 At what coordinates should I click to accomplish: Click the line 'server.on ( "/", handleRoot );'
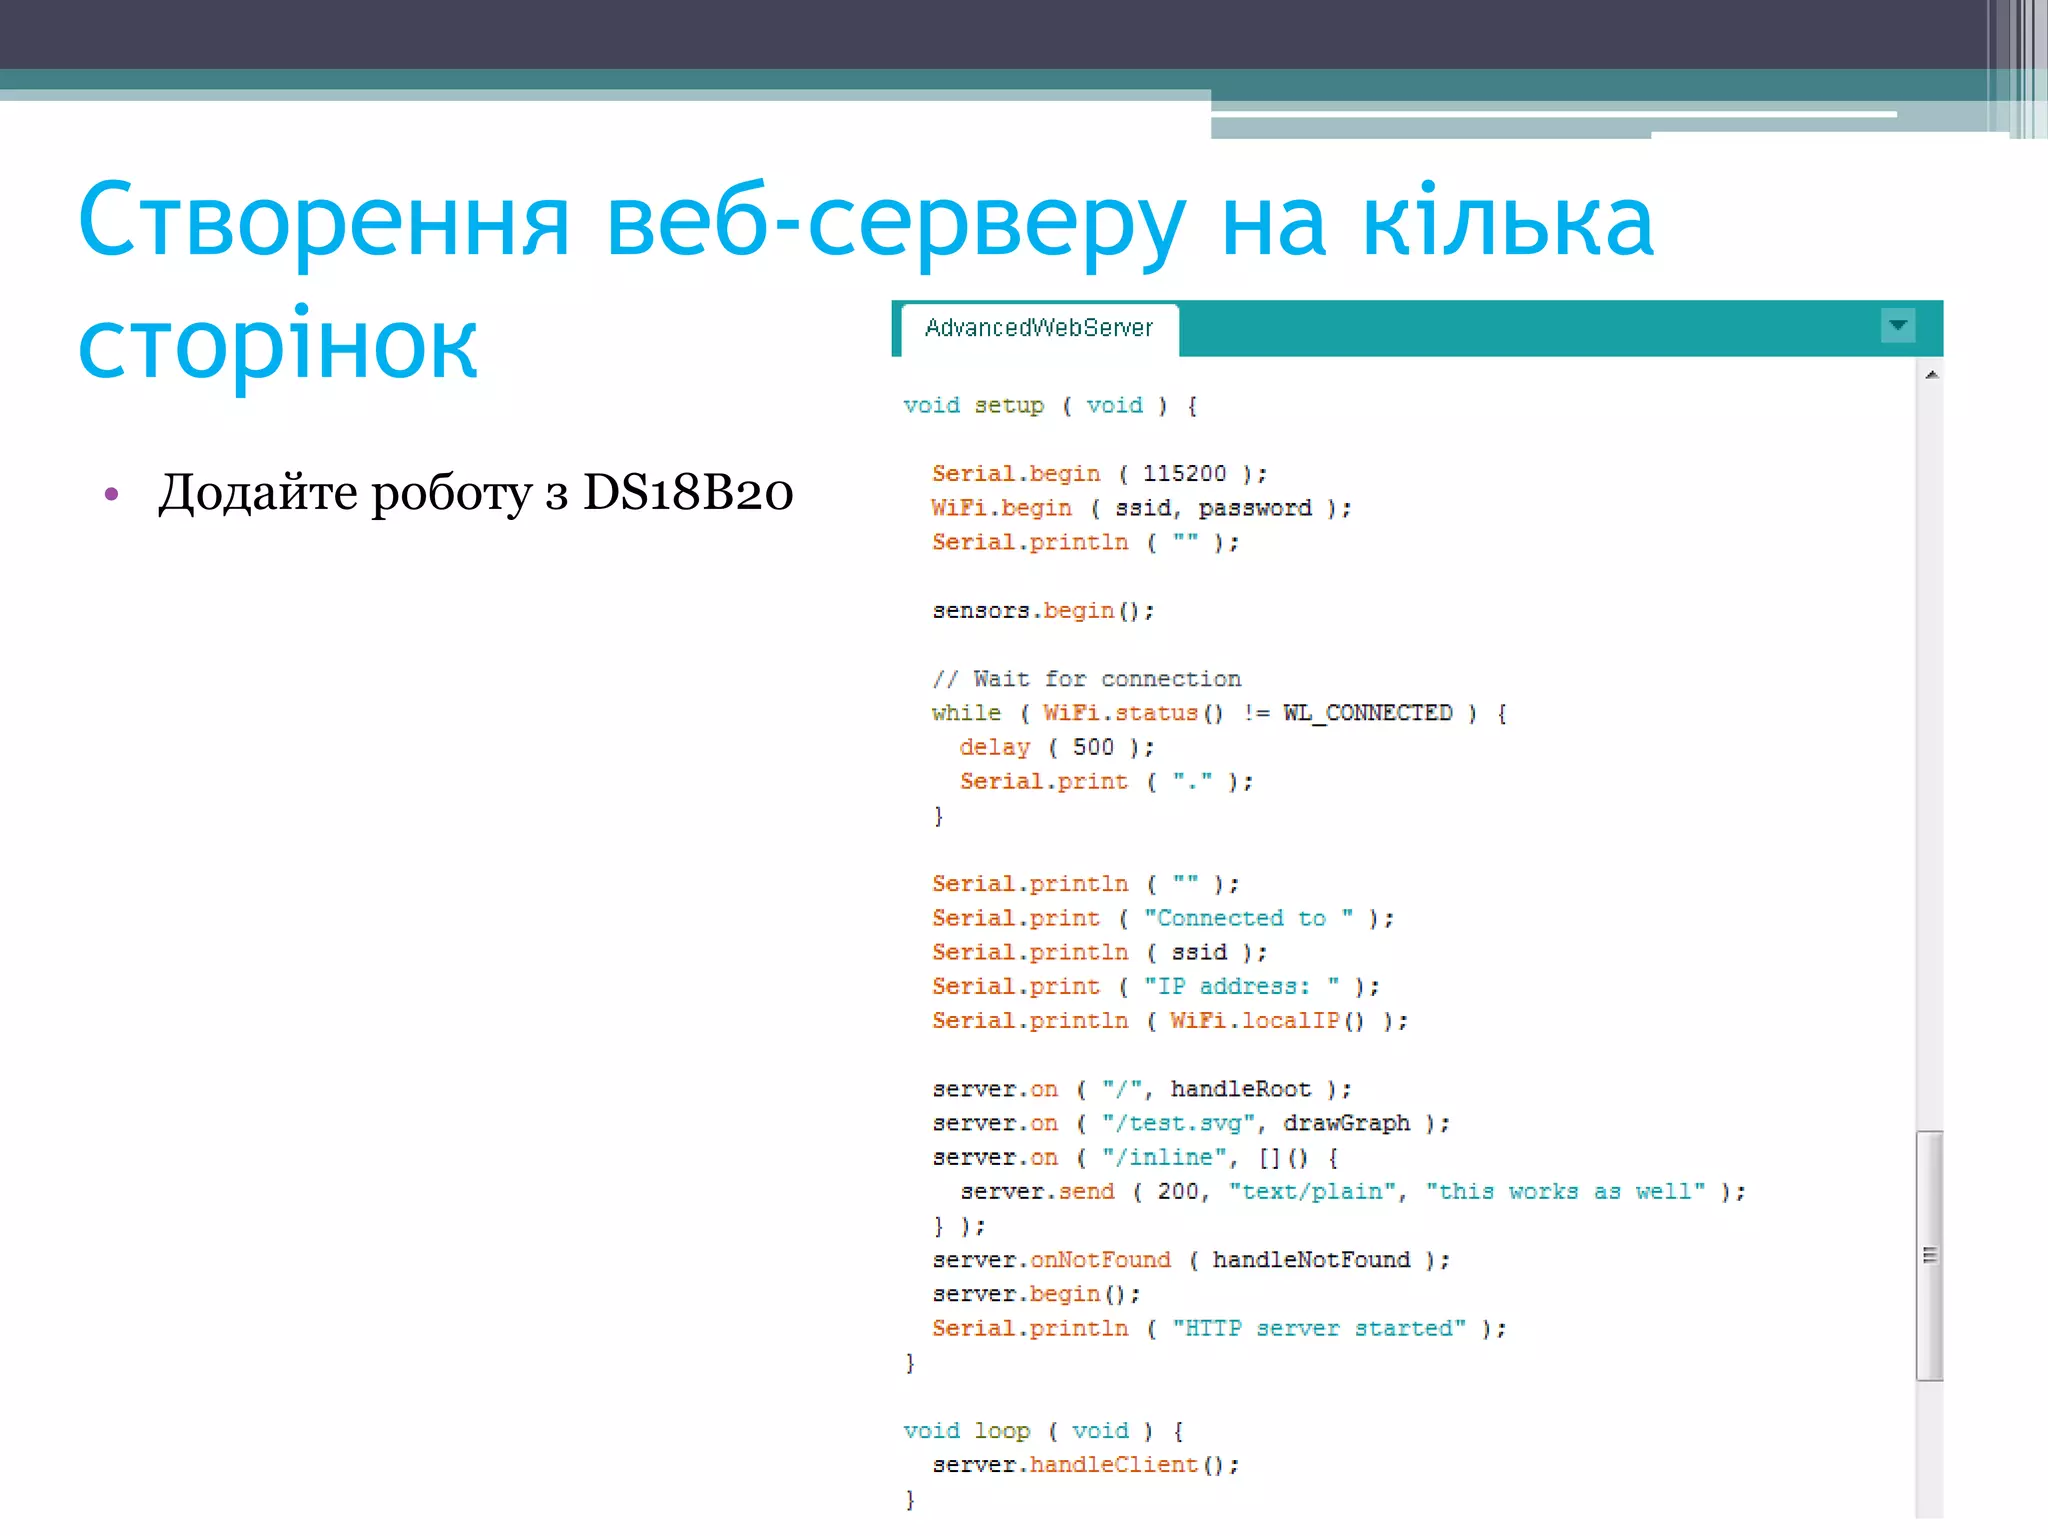tap(1141, 1089)
